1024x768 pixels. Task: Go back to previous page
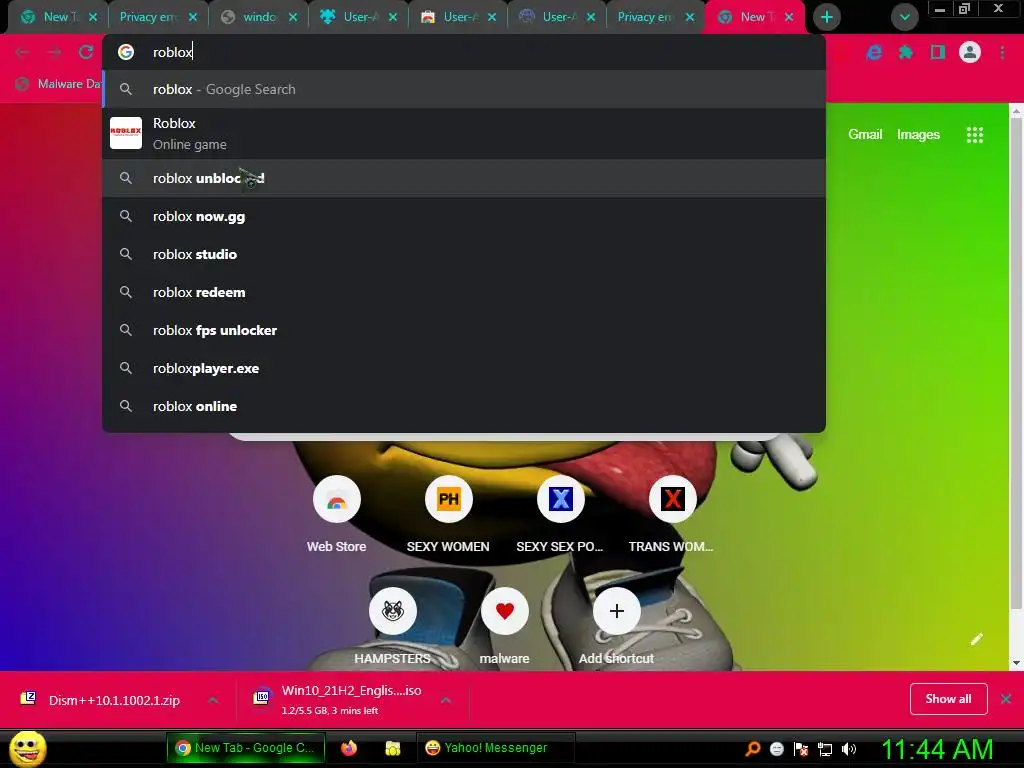tap(22, 52)
